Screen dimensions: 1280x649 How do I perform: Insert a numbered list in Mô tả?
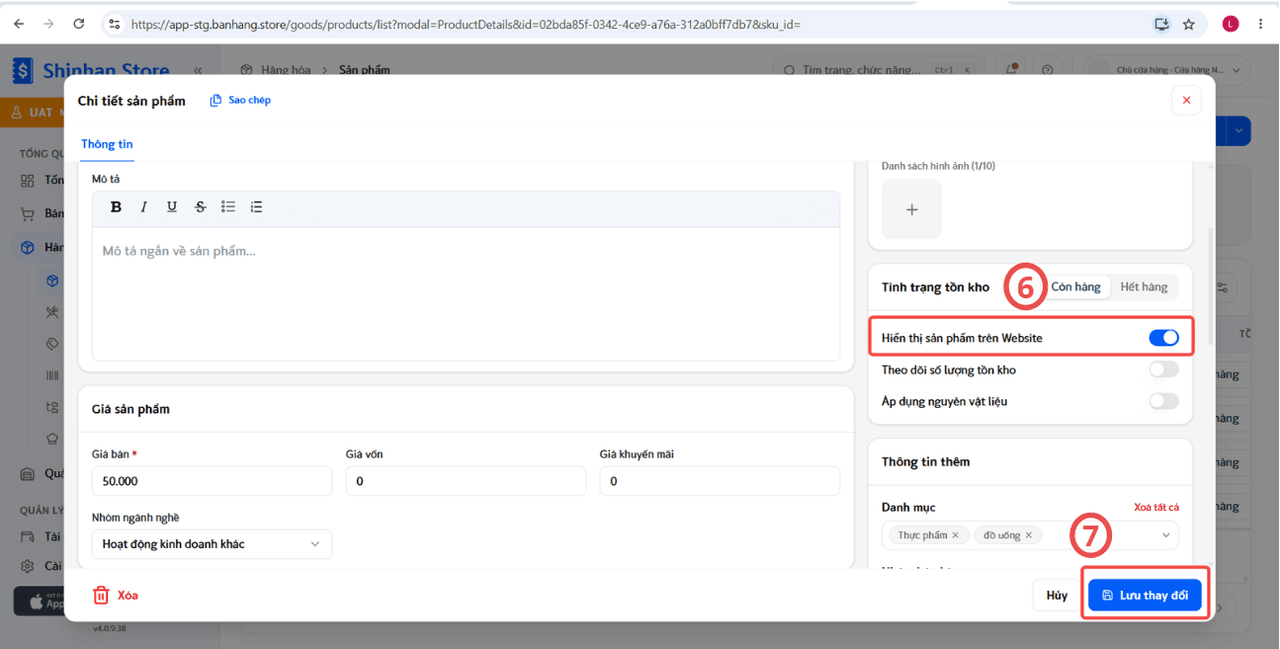[256, 207]
